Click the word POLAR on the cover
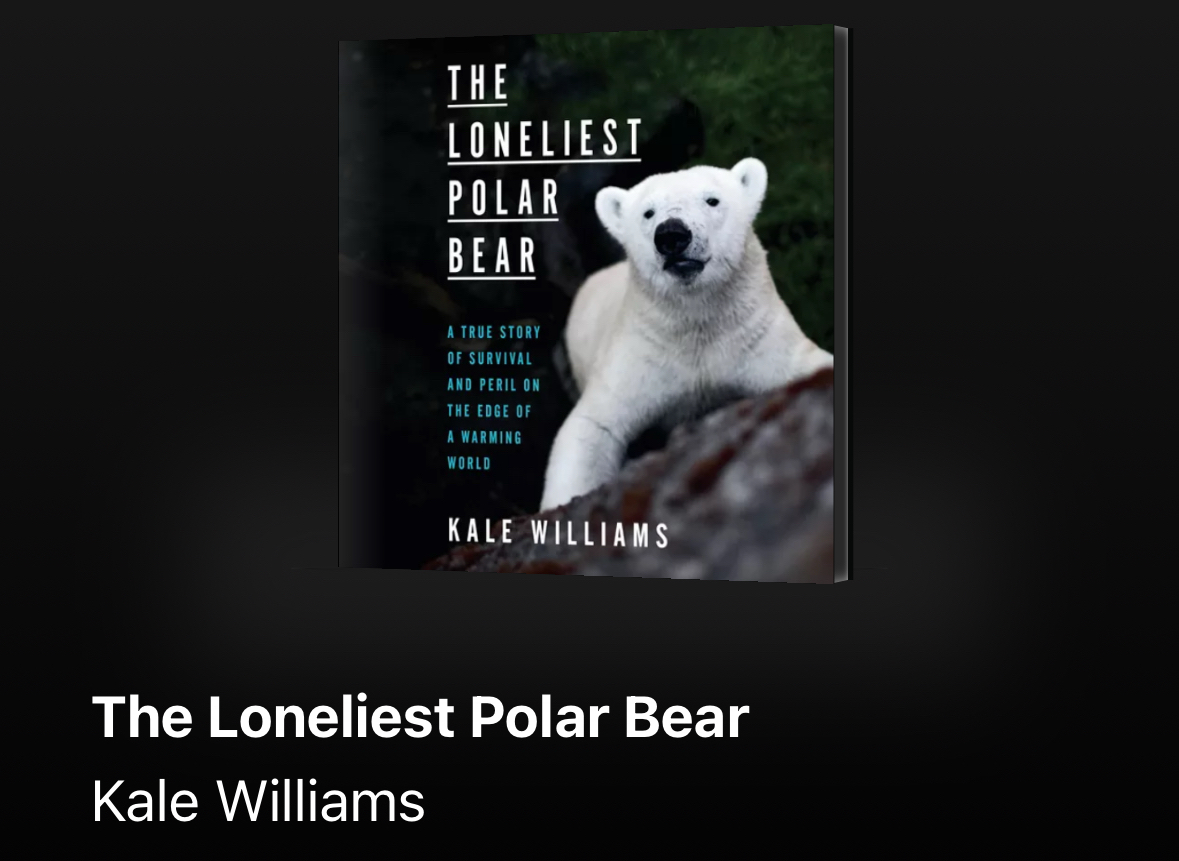This screenshot has height=861, width=1179. [503, 198]
